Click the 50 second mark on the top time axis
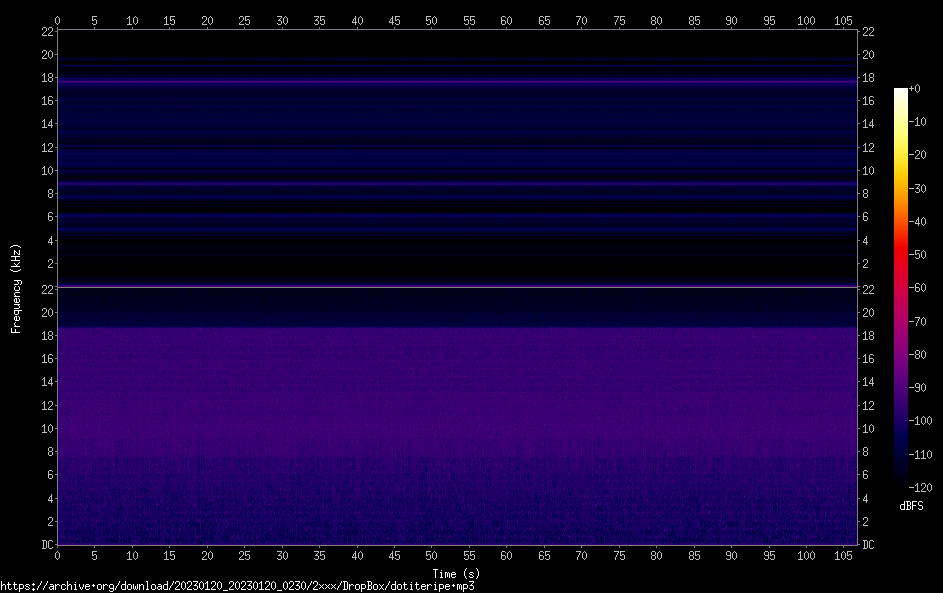Screen dimensions: 943x593 pos(431,20)
